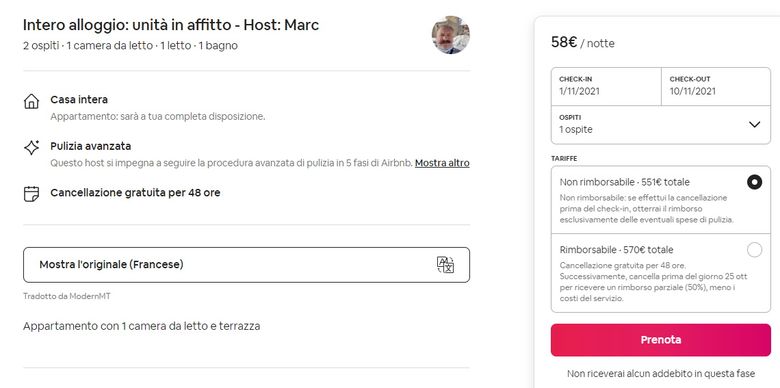Expand the Ospiti dropdown chevron
780x388 pixels.
coord(755,124)
